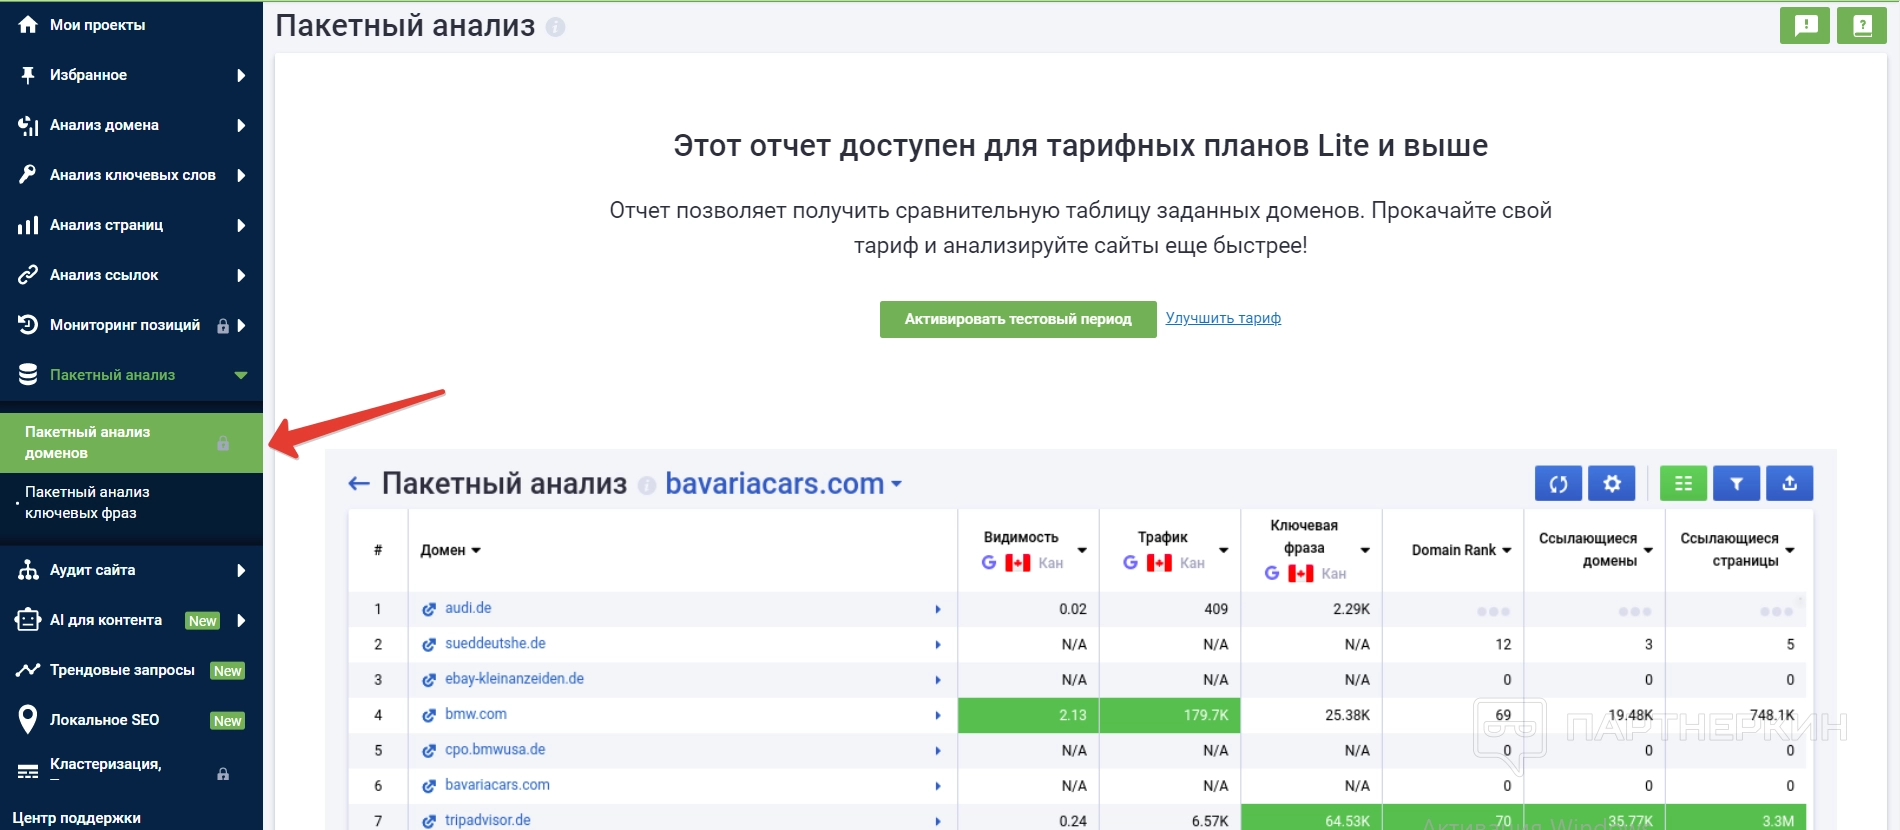
Task: Expand the Анализ страниц submenu arrow
Action: [241, 225]
